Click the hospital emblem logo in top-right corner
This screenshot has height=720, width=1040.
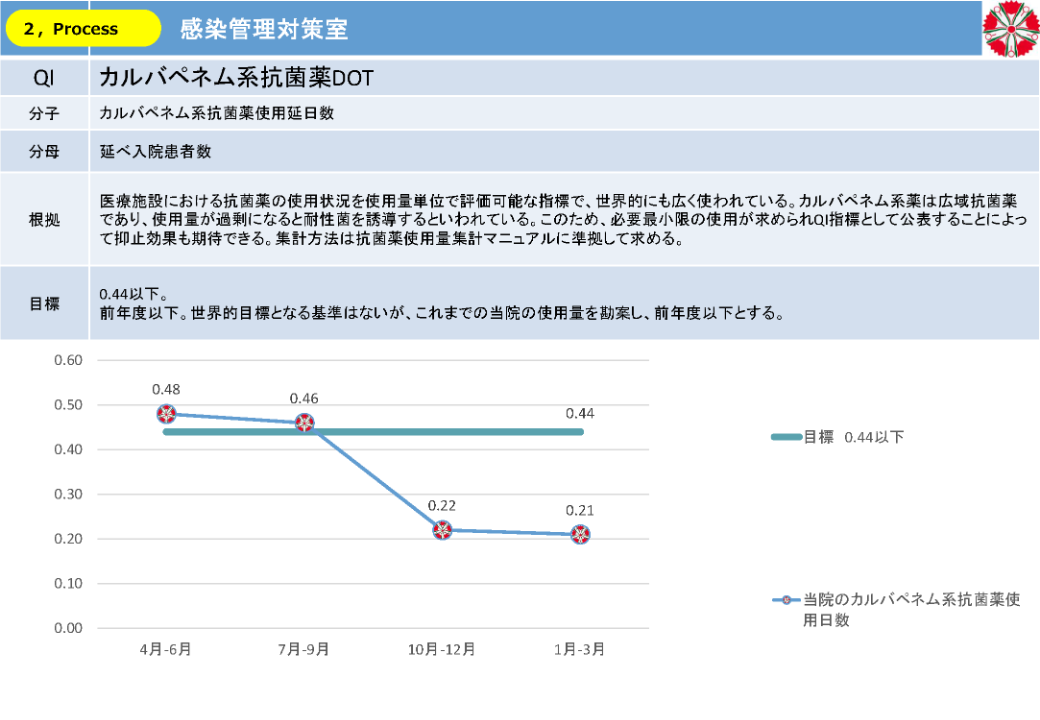[1010, 29]
